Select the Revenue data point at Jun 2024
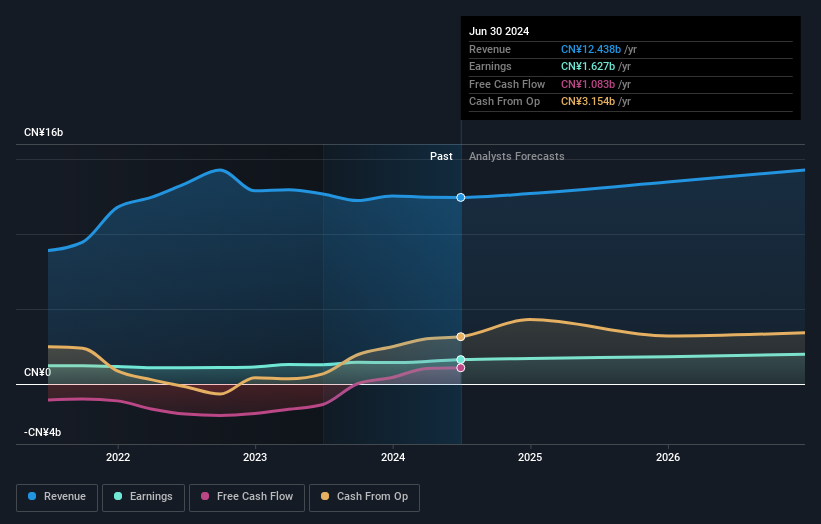This screenshot has width=821, height=524. 461,197
